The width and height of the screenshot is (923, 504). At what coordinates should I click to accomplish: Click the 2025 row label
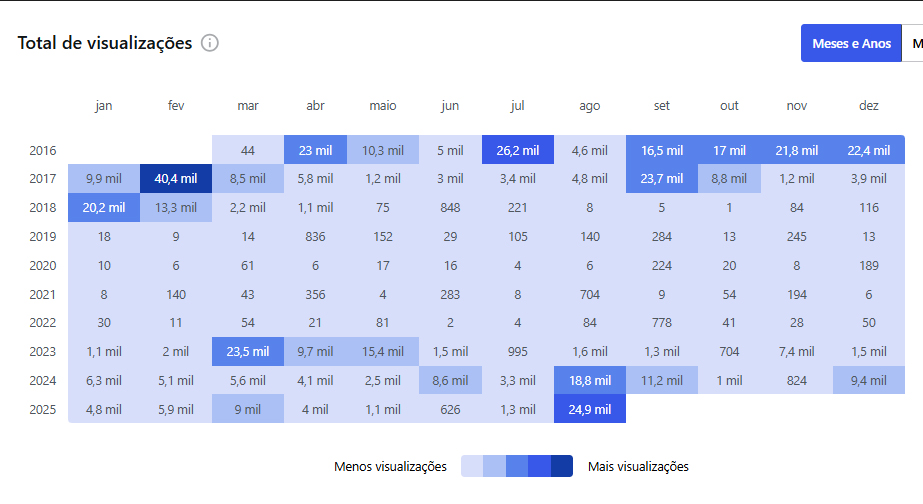43,409
